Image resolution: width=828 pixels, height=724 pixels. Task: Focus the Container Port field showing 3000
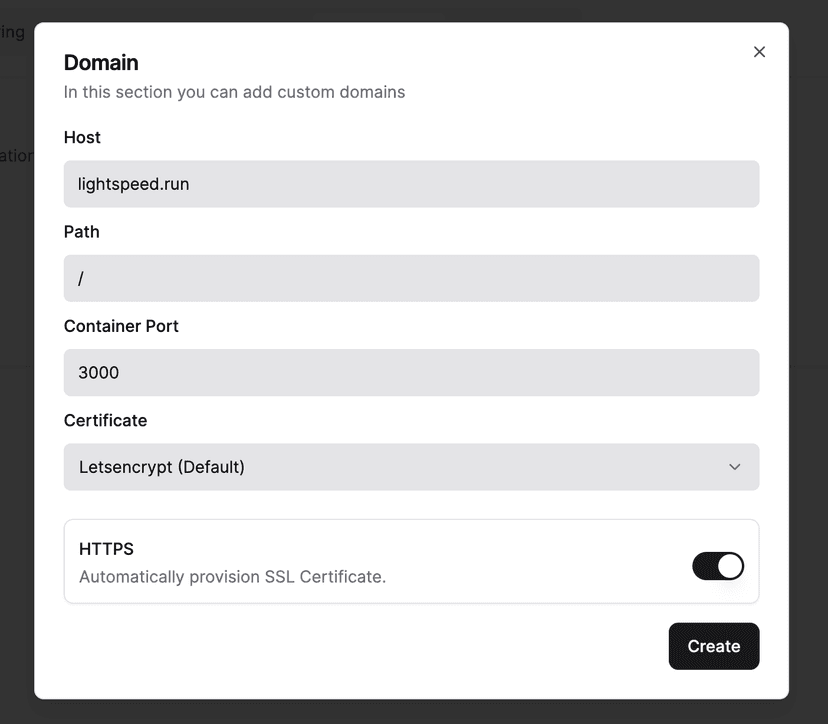[411, 372]
